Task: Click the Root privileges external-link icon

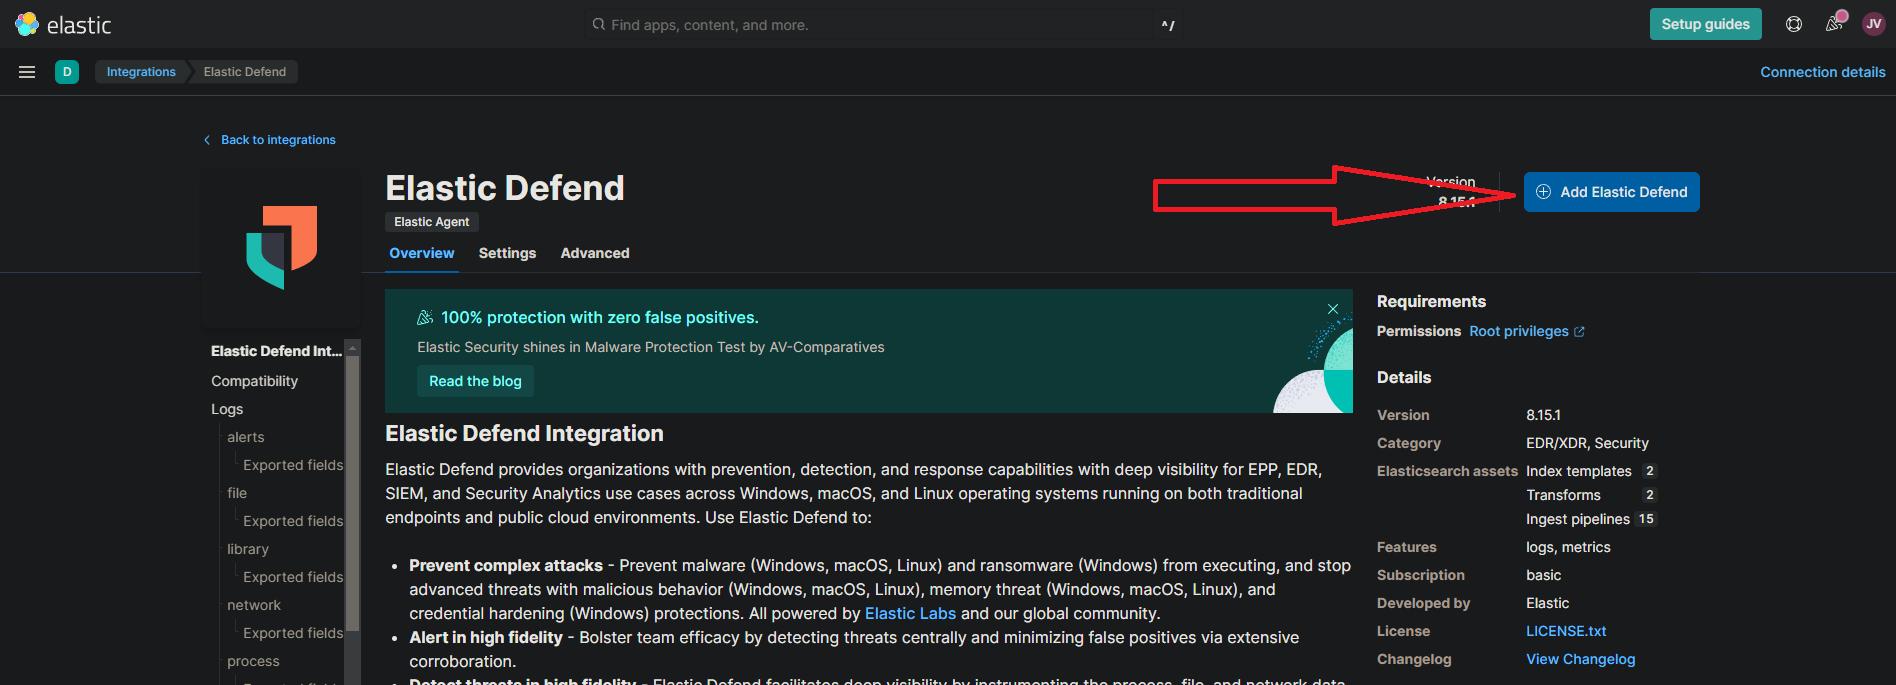Action: pyautogui.click(x=1579, y=332)
